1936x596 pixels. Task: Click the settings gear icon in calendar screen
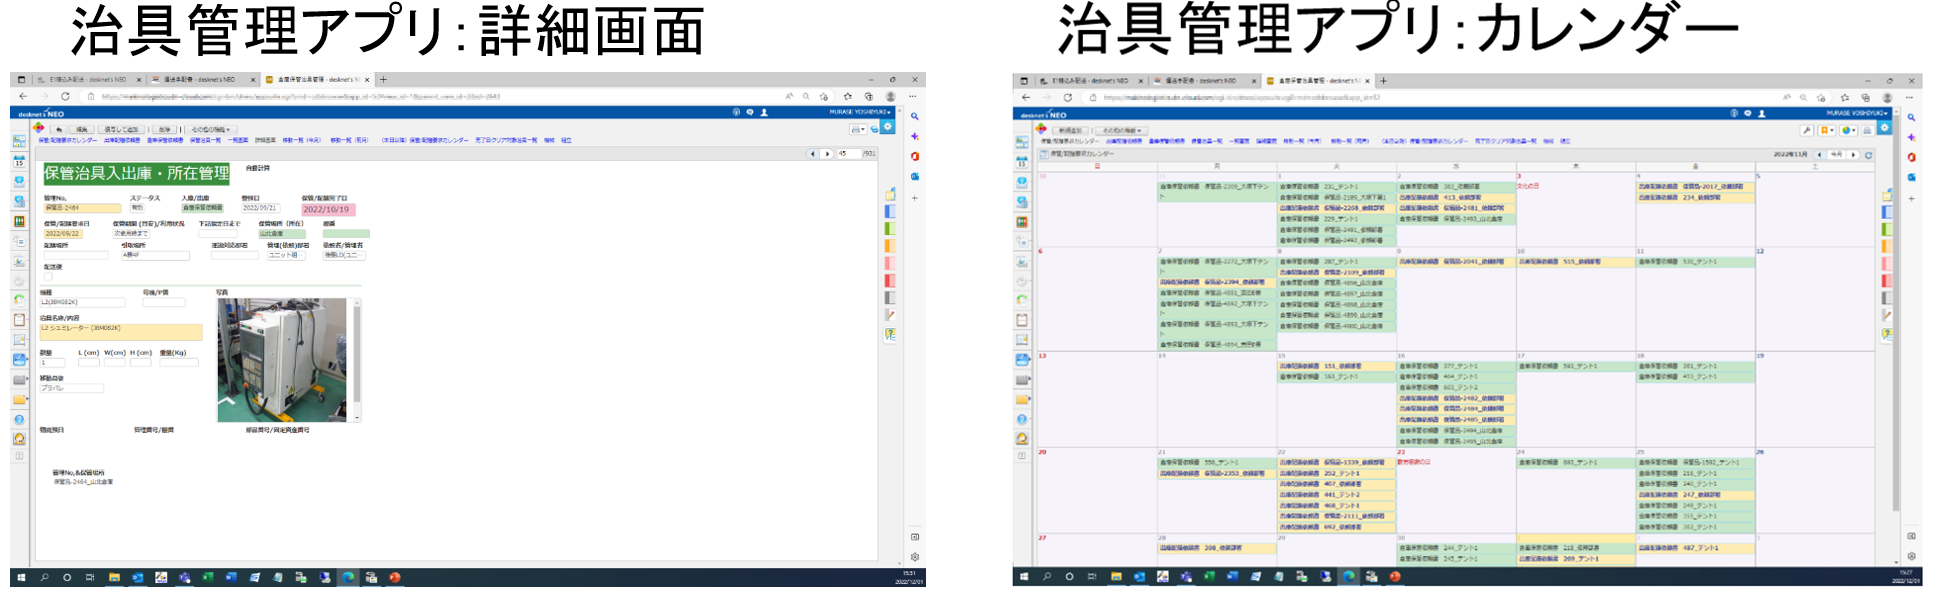(x=1884, y=128)
